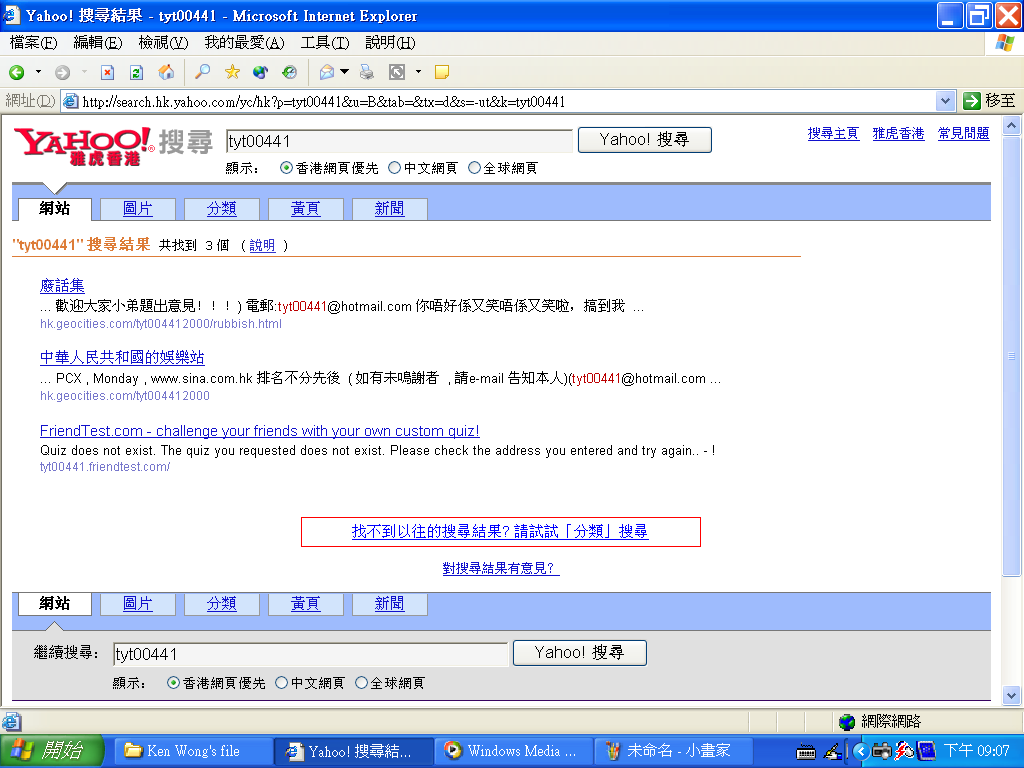The image size is (1024, 768).
Task: Click the page icon in address bar
Action: point(71,101)
